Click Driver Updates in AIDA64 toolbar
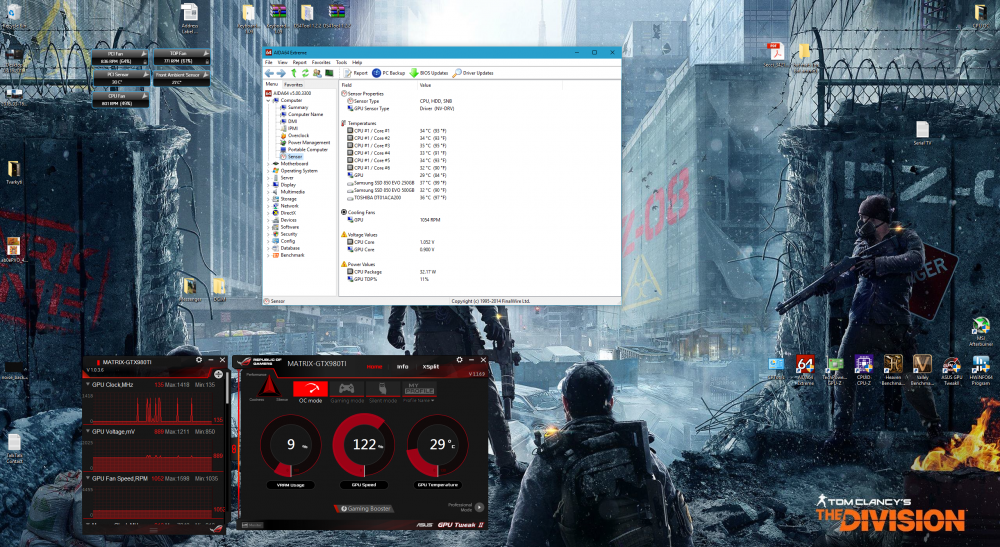Screen dimensions: 1000x547 pyautogui.click(x=473, y=73)
